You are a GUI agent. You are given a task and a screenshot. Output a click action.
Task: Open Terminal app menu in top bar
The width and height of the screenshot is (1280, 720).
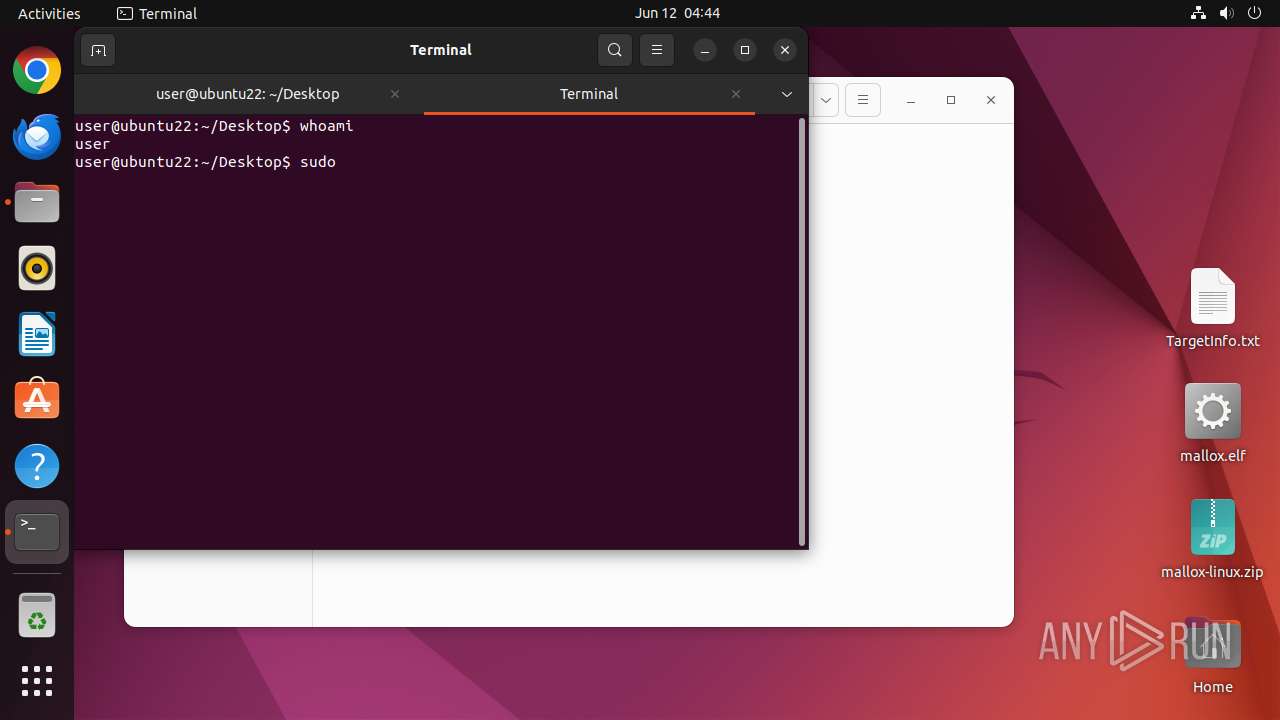pos(157,13)
